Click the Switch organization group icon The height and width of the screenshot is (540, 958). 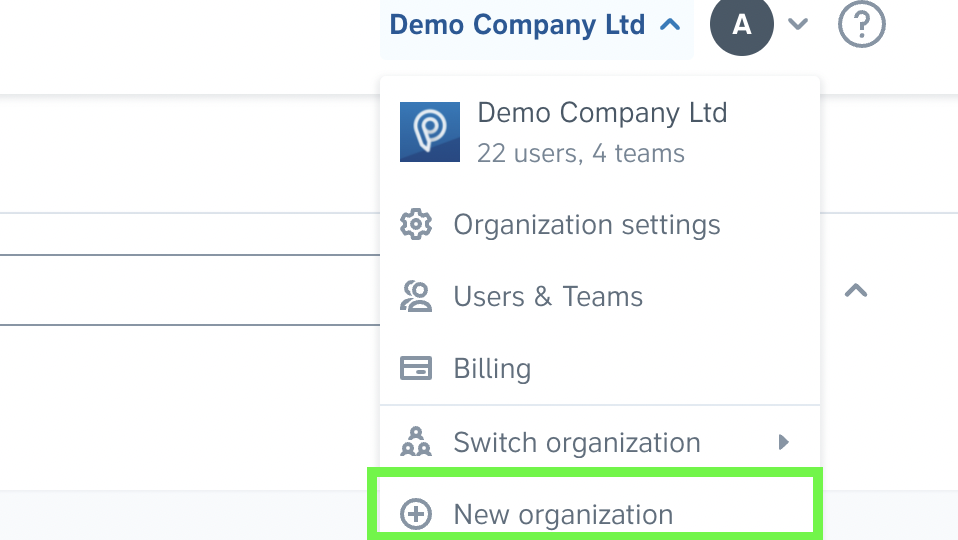pyautogui.click(x=416, y=442)
